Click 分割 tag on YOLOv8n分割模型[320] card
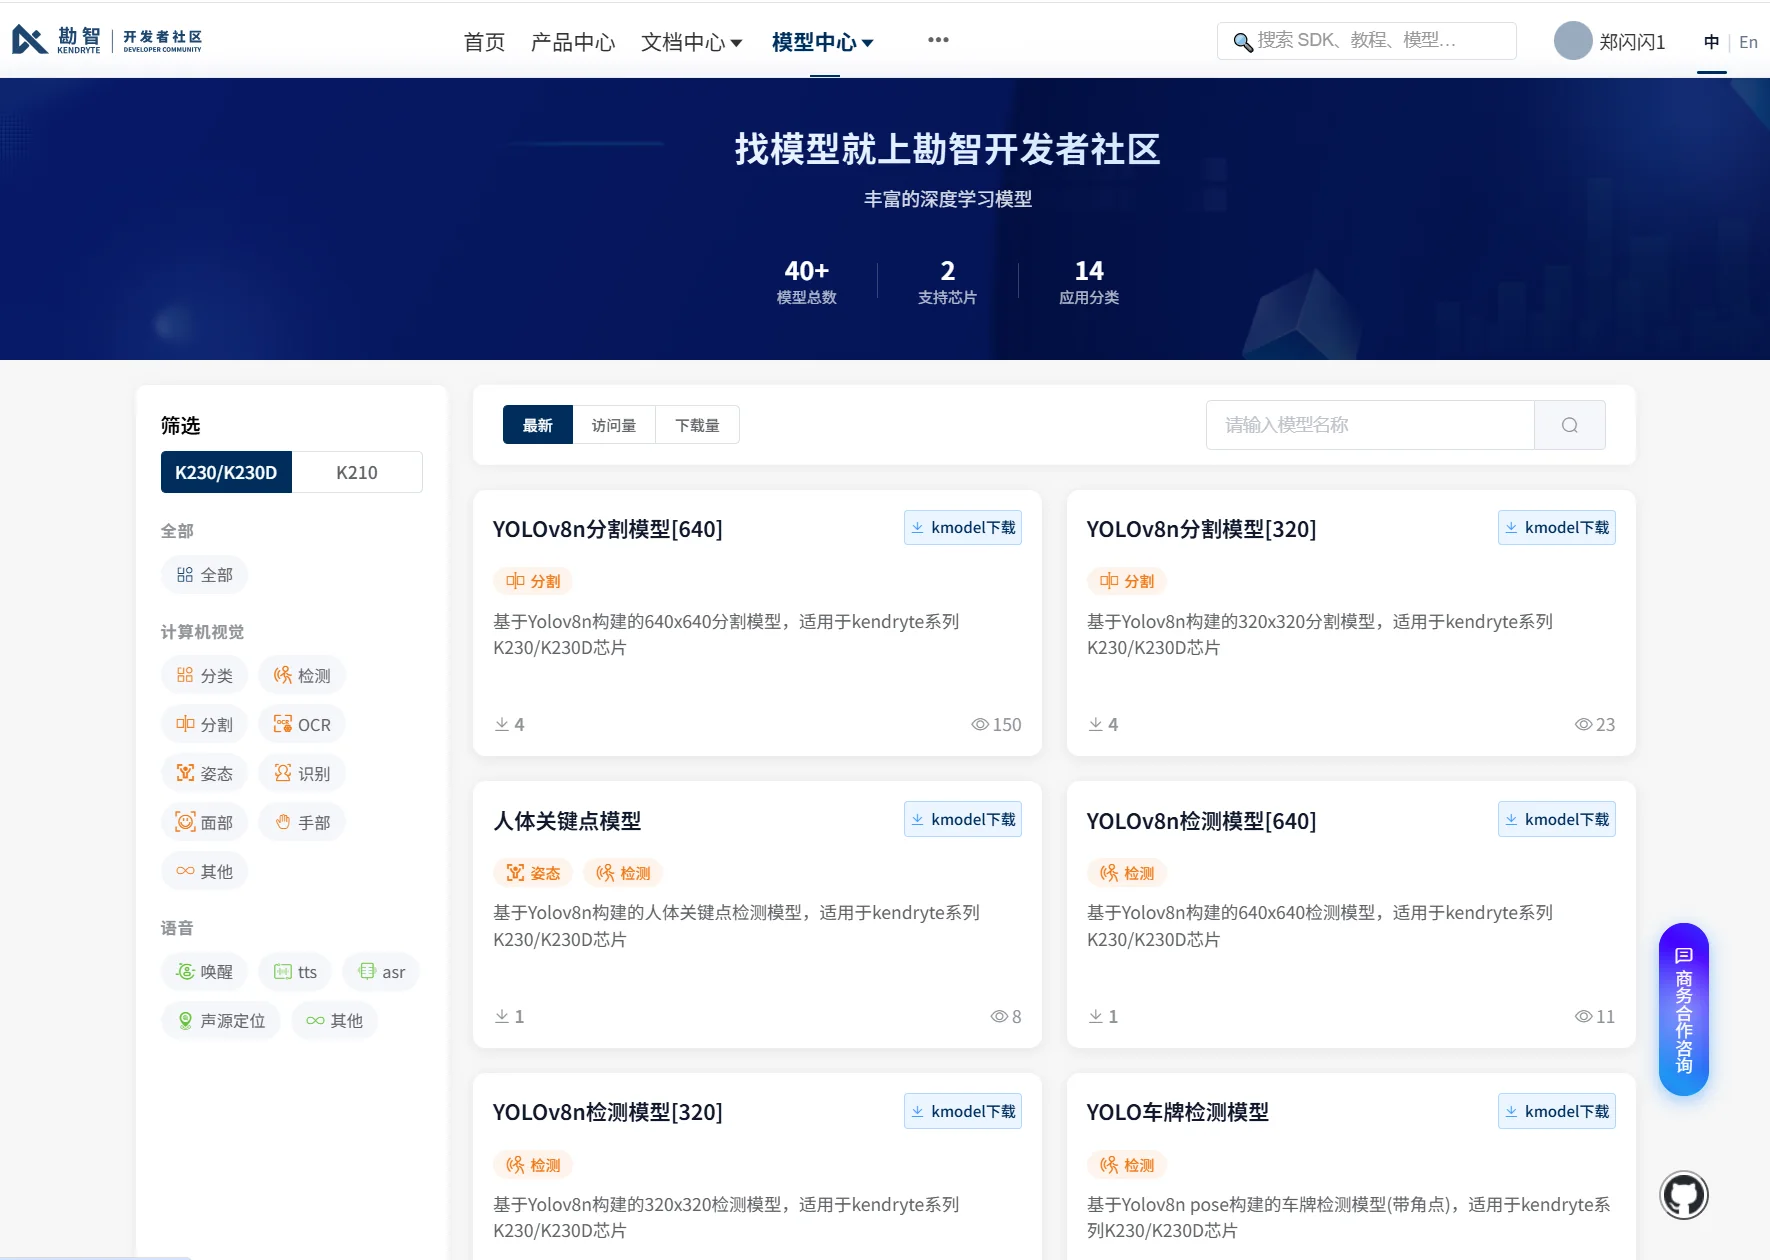 [x=1127, y=581]
